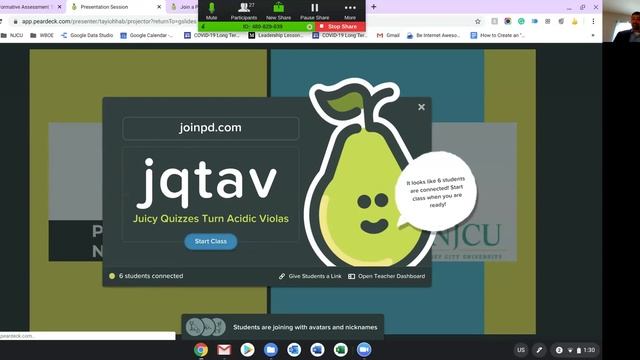Mute microphone in Zoom toolbar
640x360 pixels.
(211, 11)
